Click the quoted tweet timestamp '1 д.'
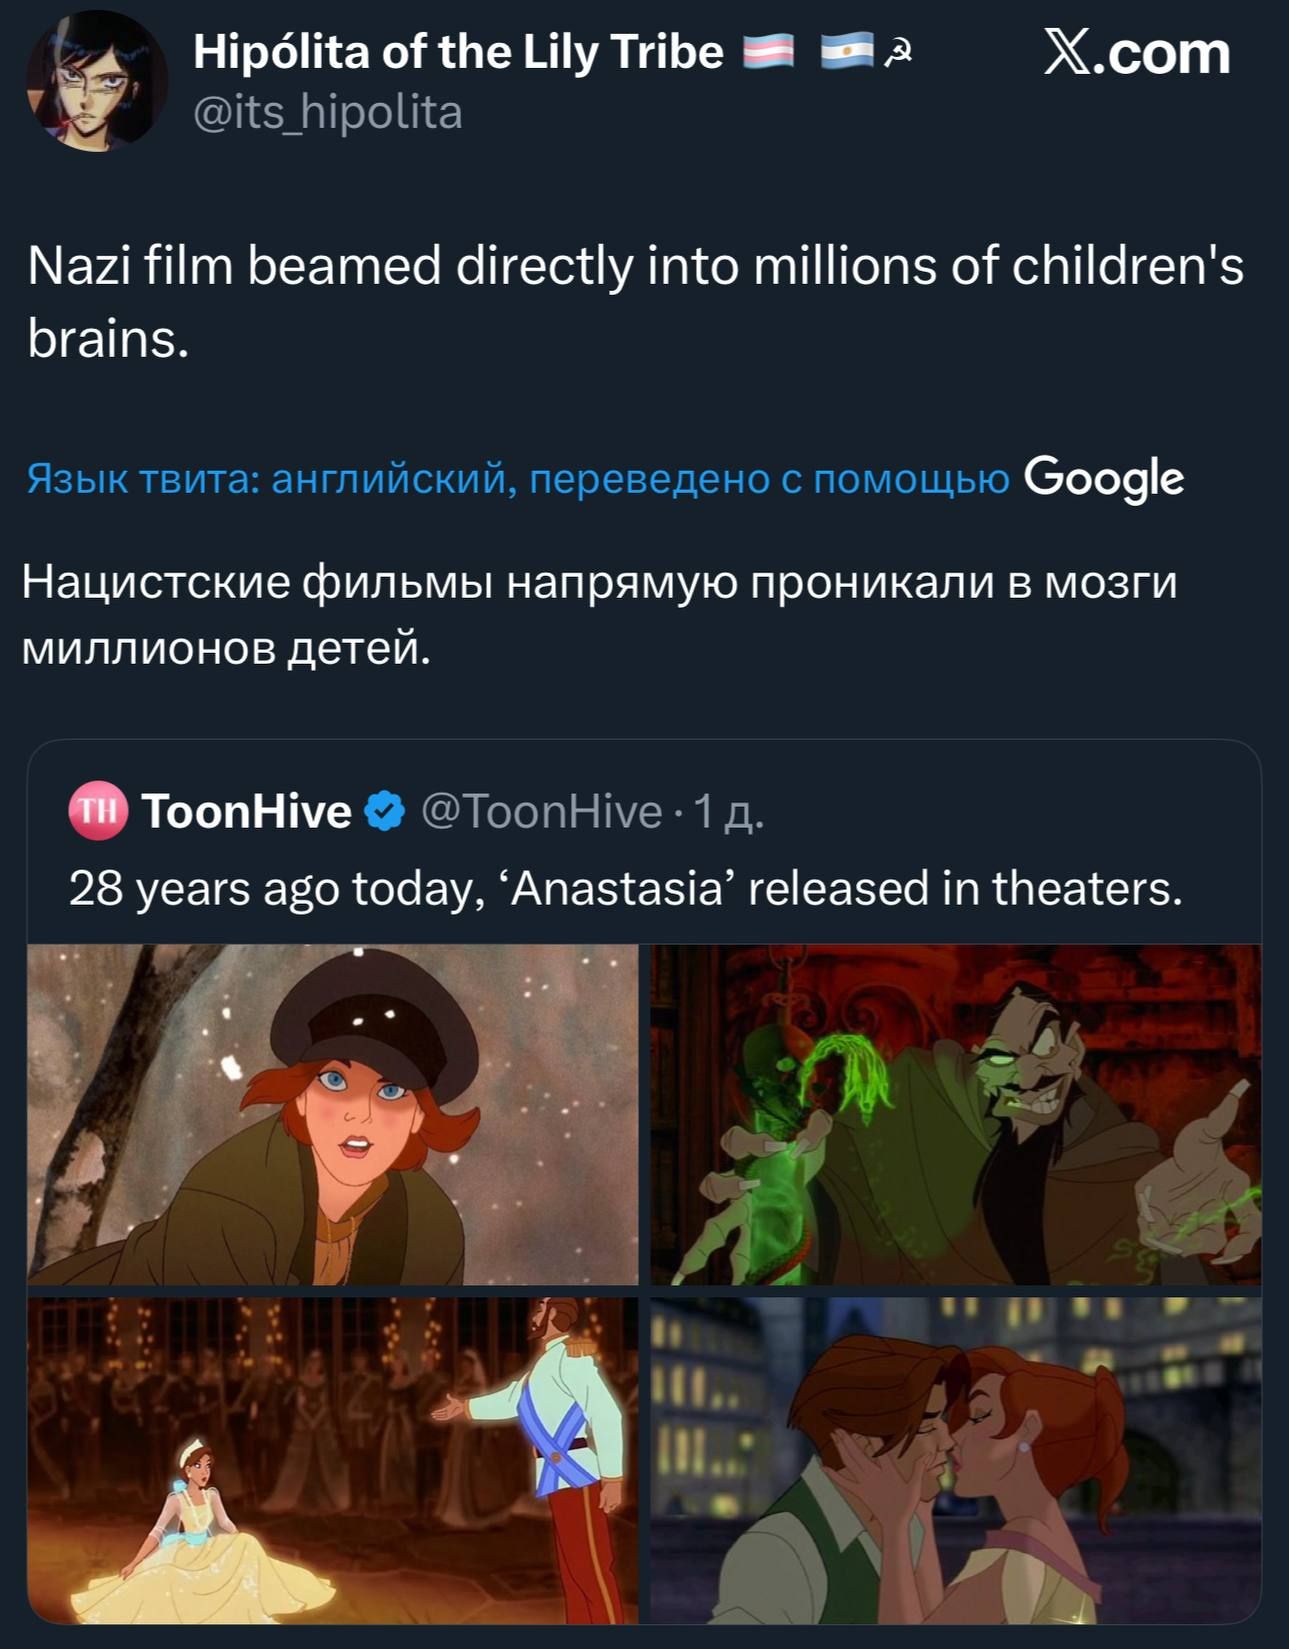The image size is (1289, 1649). tap(728, 811)
